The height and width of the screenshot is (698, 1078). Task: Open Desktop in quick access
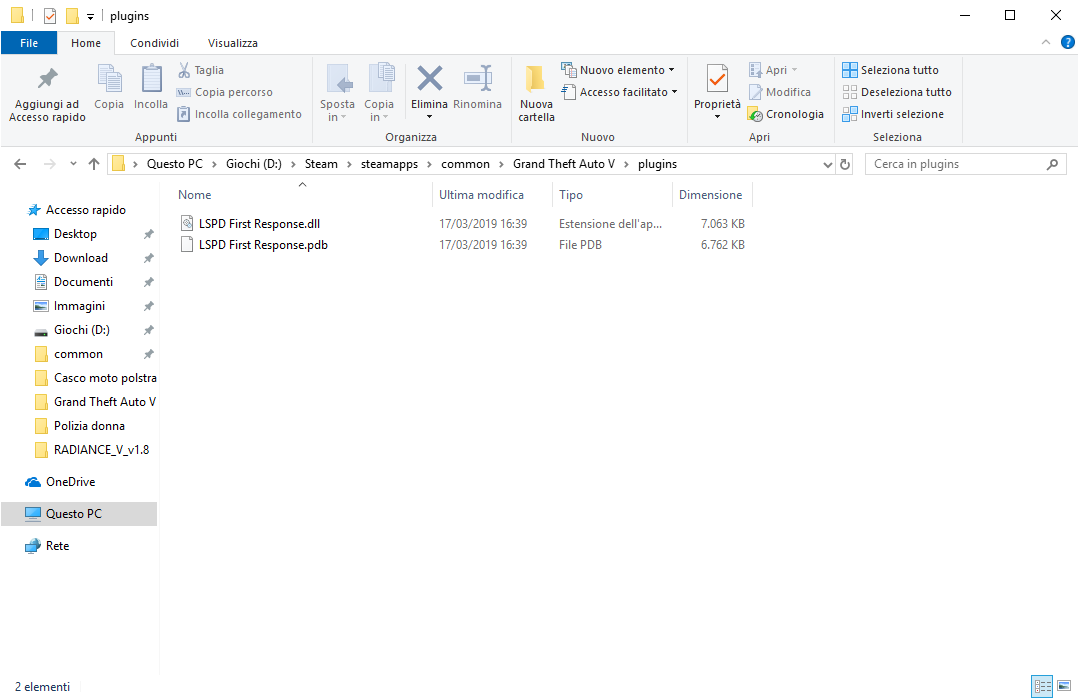[76, 234]
